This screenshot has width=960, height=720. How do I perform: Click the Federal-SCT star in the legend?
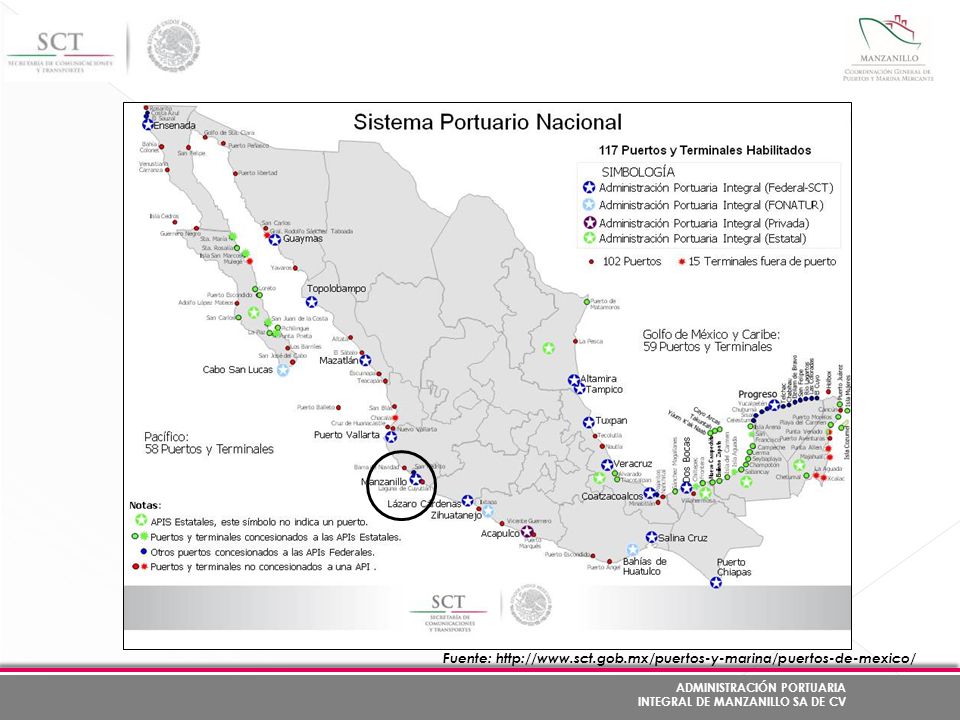click(x=589, y=187)
